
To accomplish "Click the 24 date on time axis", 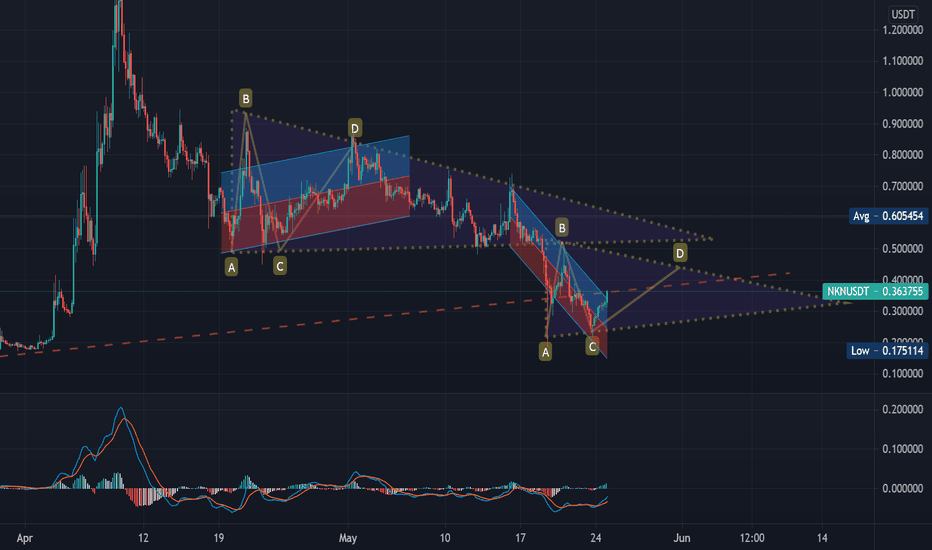I will (x=596, y=538).
